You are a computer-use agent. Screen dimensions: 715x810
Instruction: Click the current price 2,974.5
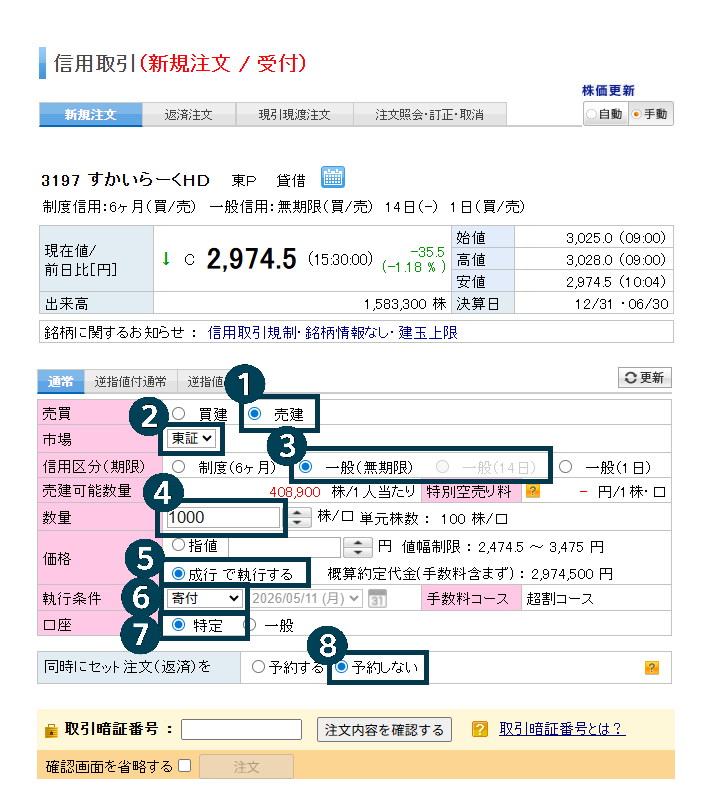point(252,258)
